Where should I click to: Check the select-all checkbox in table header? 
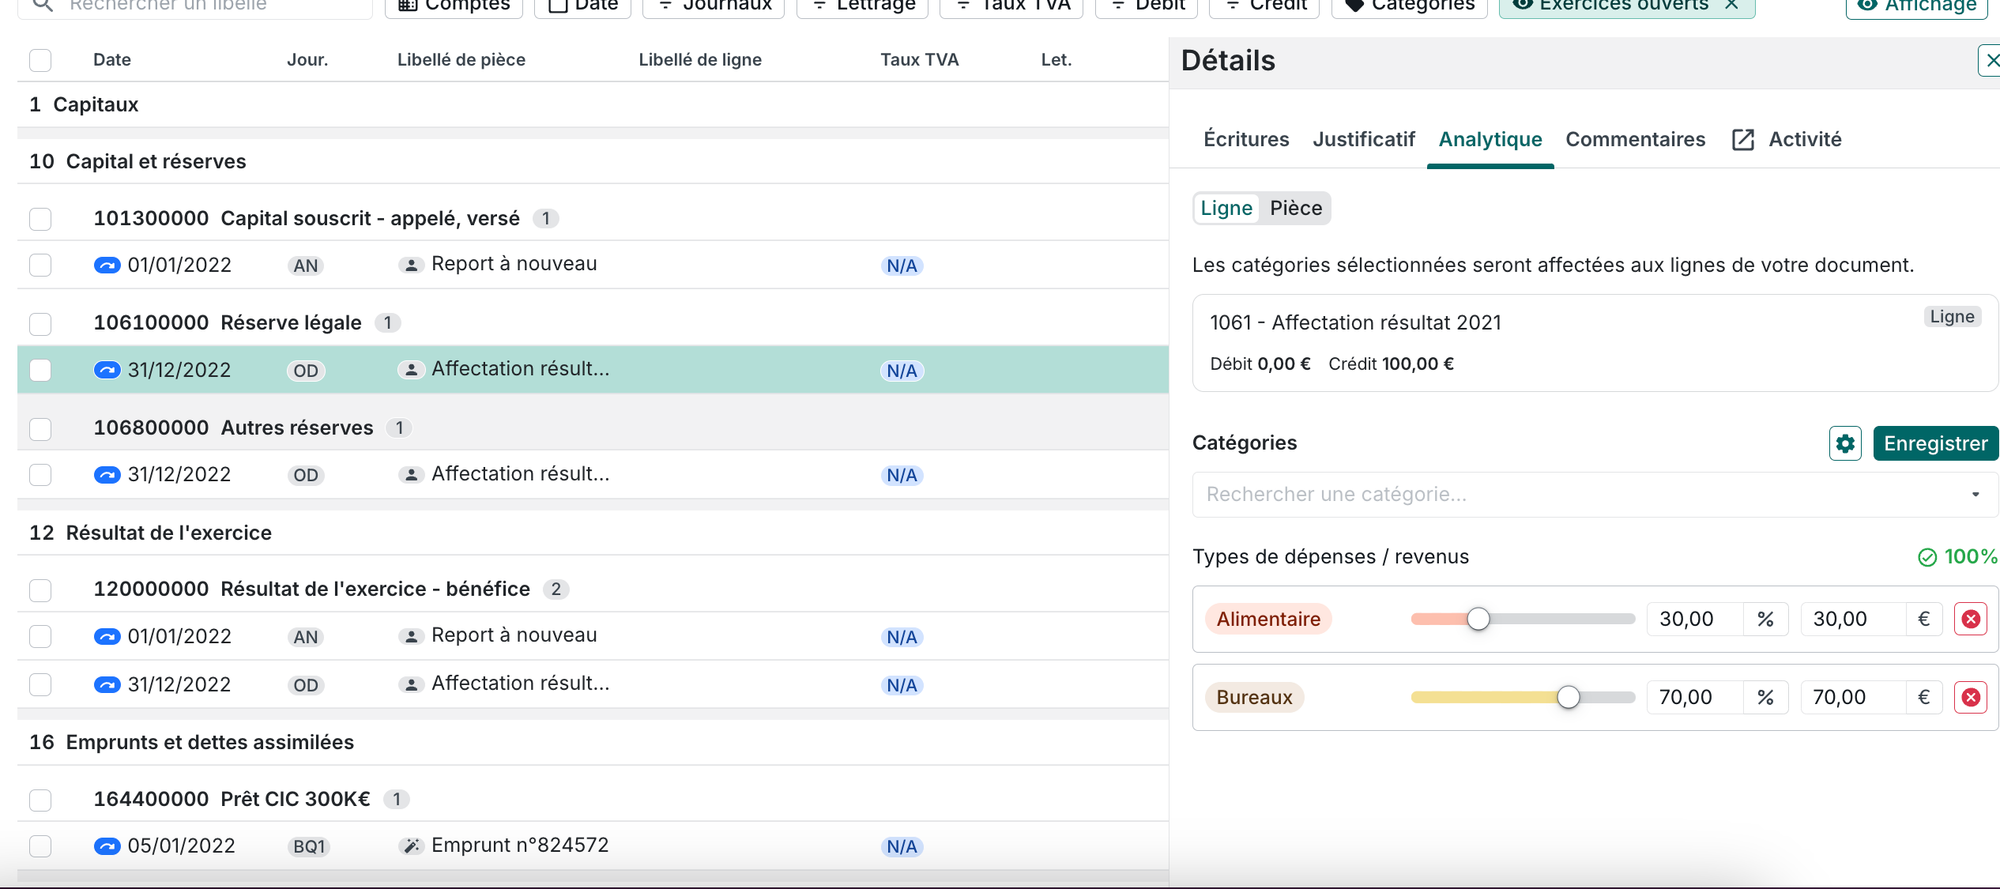pos(40,60)
